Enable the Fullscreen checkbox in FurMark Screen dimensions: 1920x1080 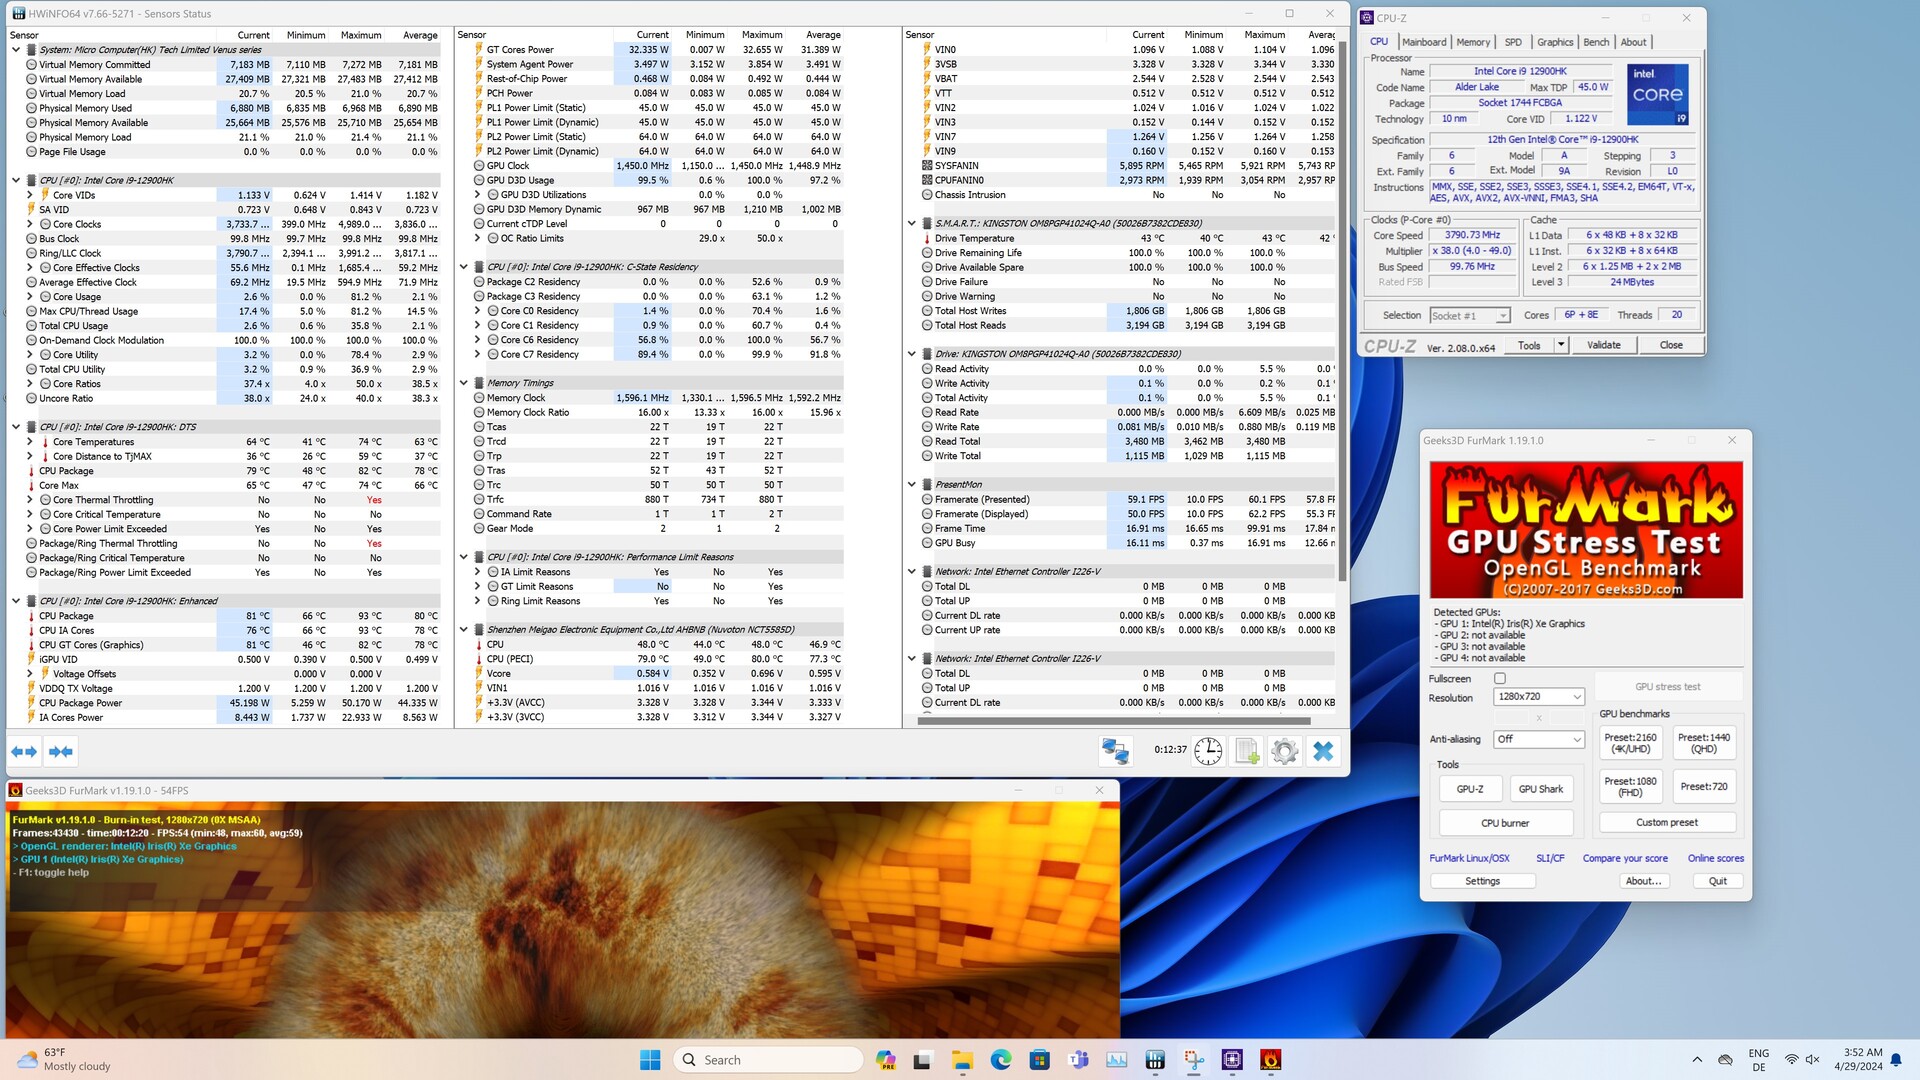click(1500, 679)
